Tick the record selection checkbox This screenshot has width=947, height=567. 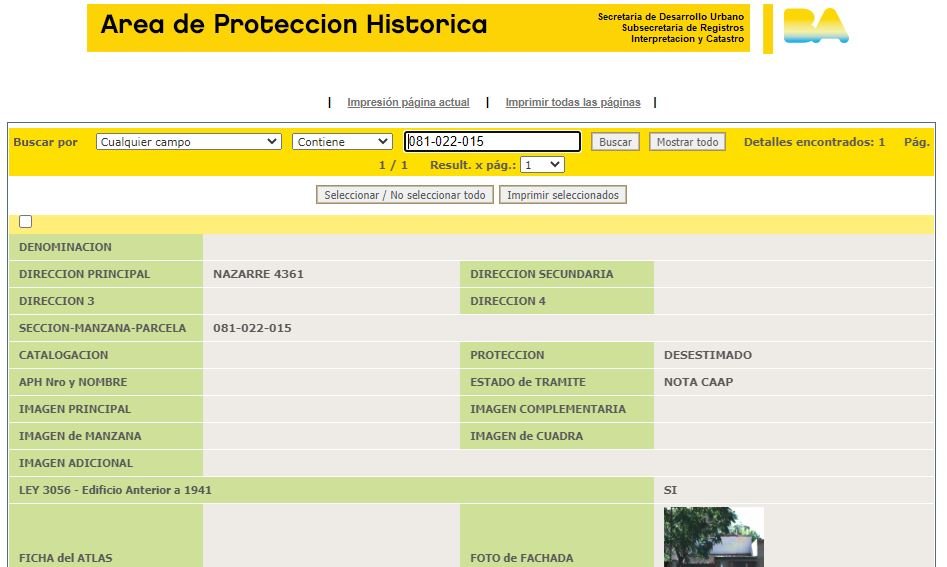click(x=25, y=222)
